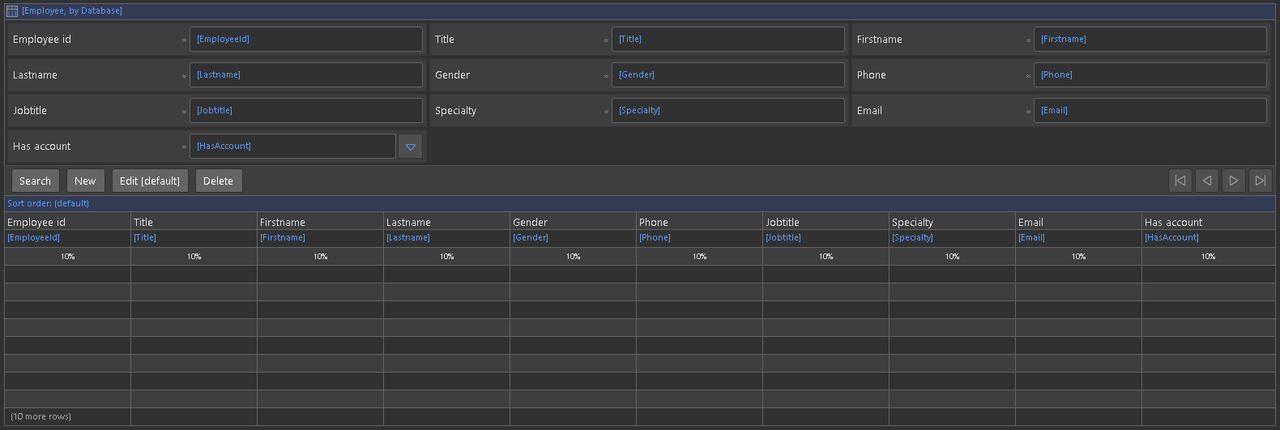Click the [Firstname] binding cell in grid

320,238
